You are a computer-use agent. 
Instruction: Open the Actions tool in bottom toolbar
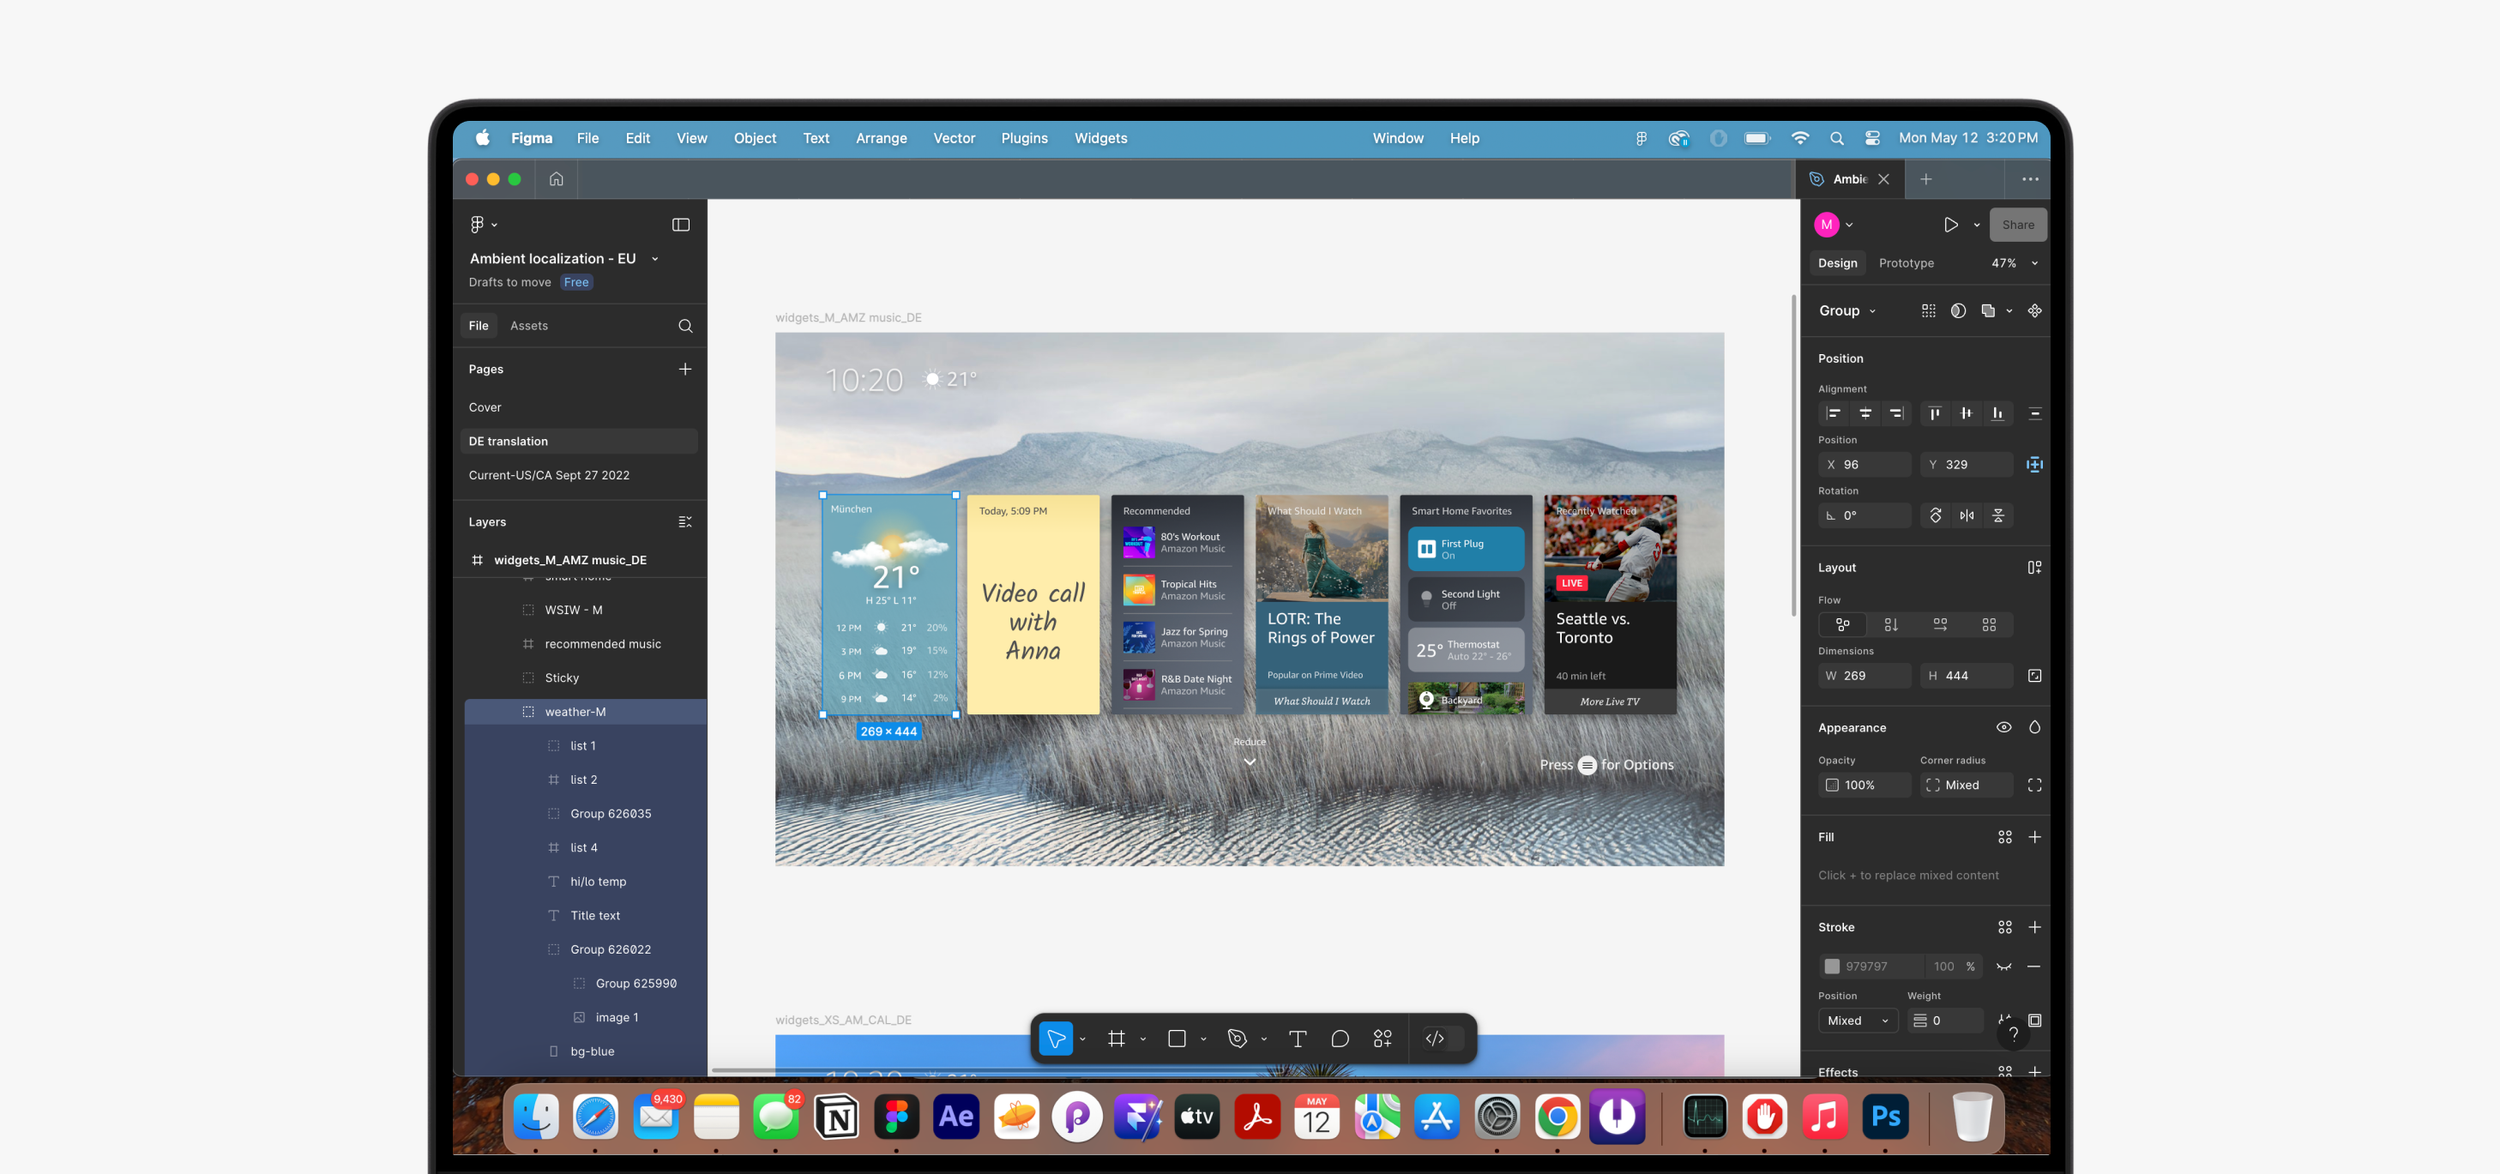(1383, 1039)
